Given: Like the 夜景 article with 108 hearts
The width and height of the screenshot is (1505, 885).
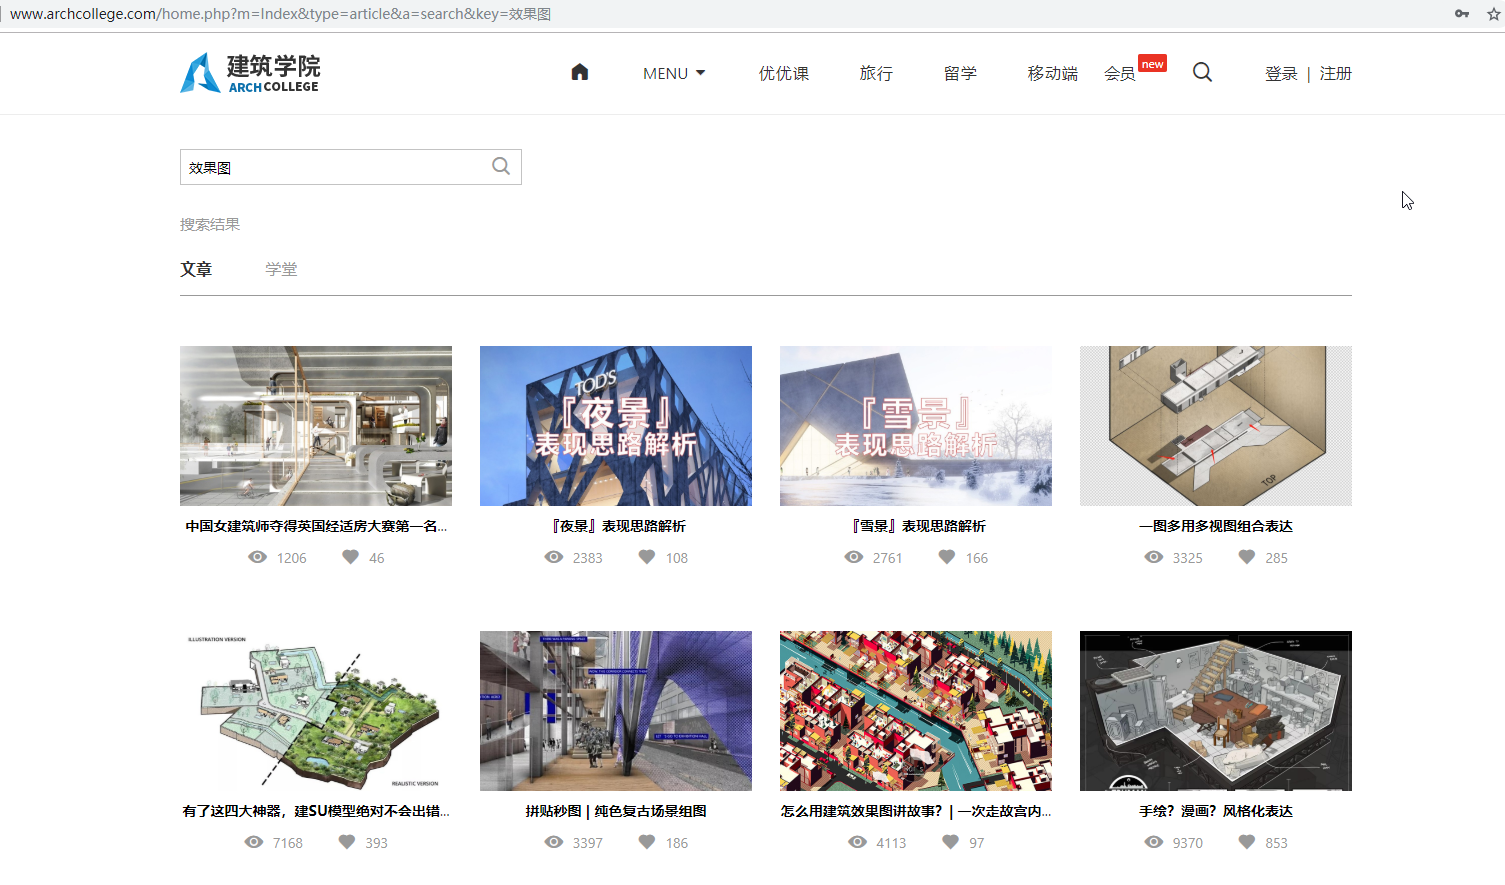Looking at the screenshot, I should tap(647, 557).
